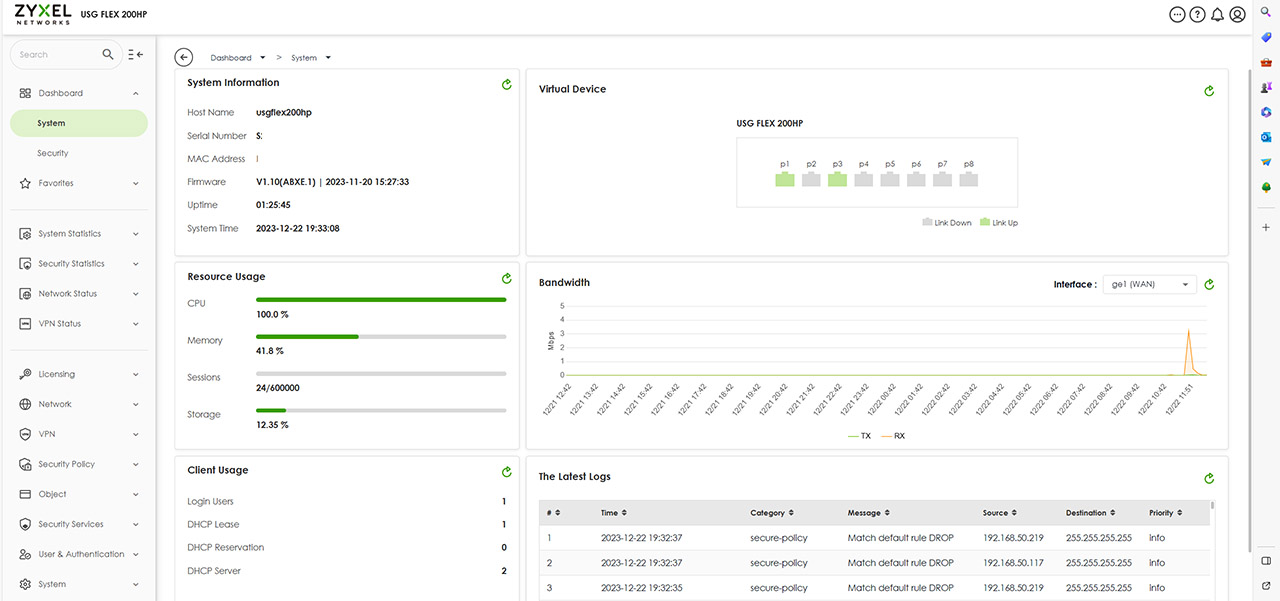This screenshot has width=1280, height=601.
Task: Sort logs by Source column
Action: coord(1000,513)
